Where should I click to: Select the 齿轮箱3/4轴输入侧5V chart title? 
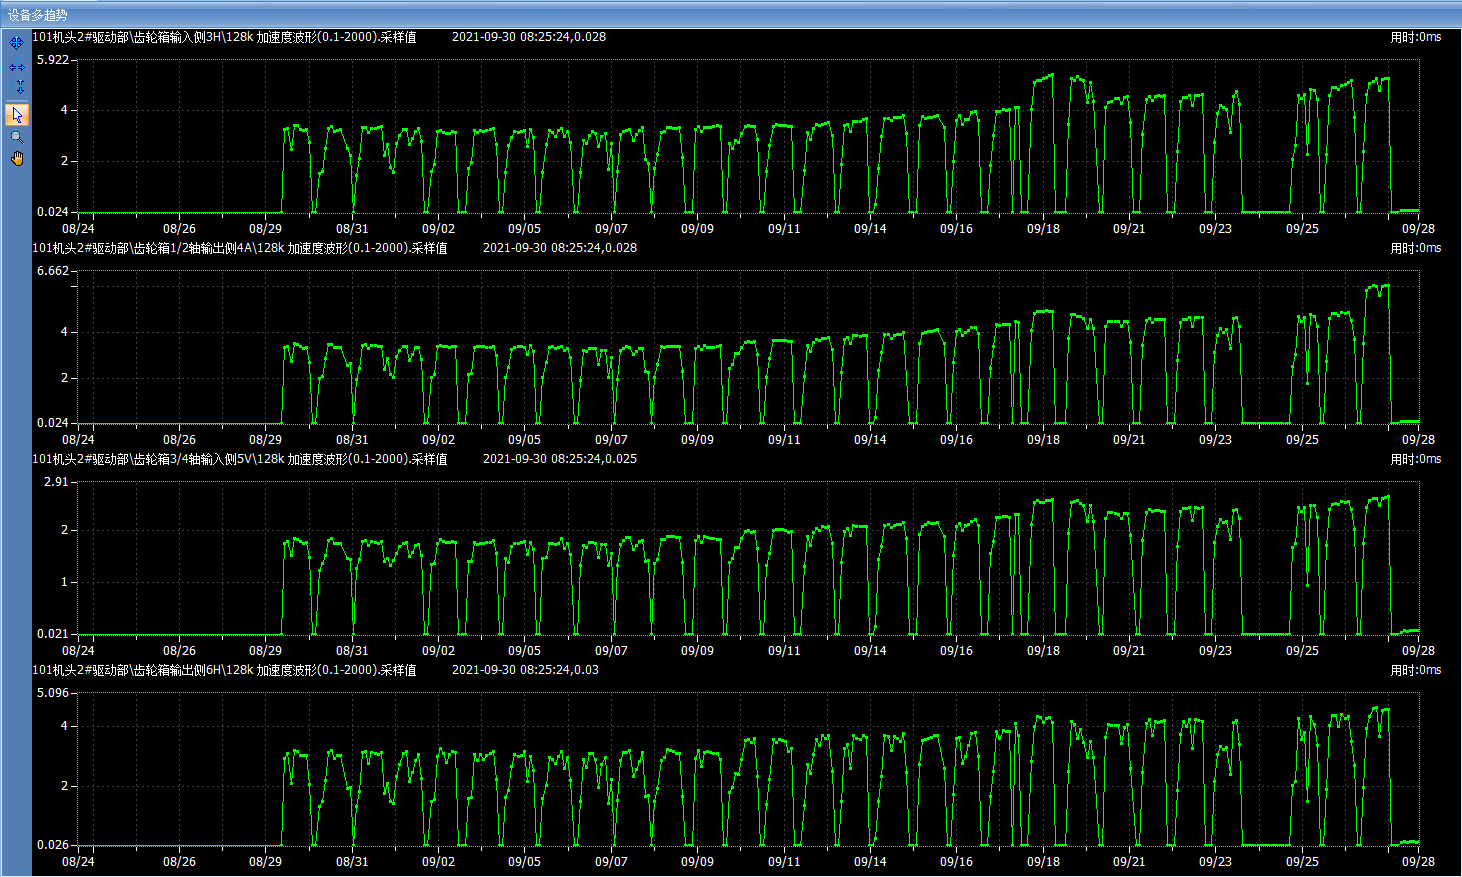click(240, 459)
